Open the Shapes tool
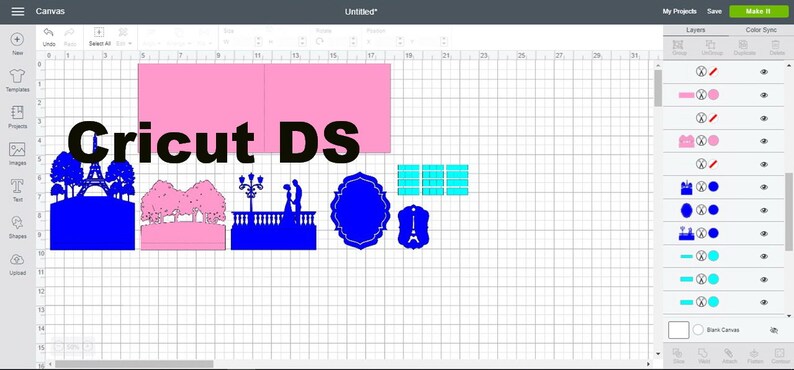Viewport: 794px width, 370px height. pos(17,223)
